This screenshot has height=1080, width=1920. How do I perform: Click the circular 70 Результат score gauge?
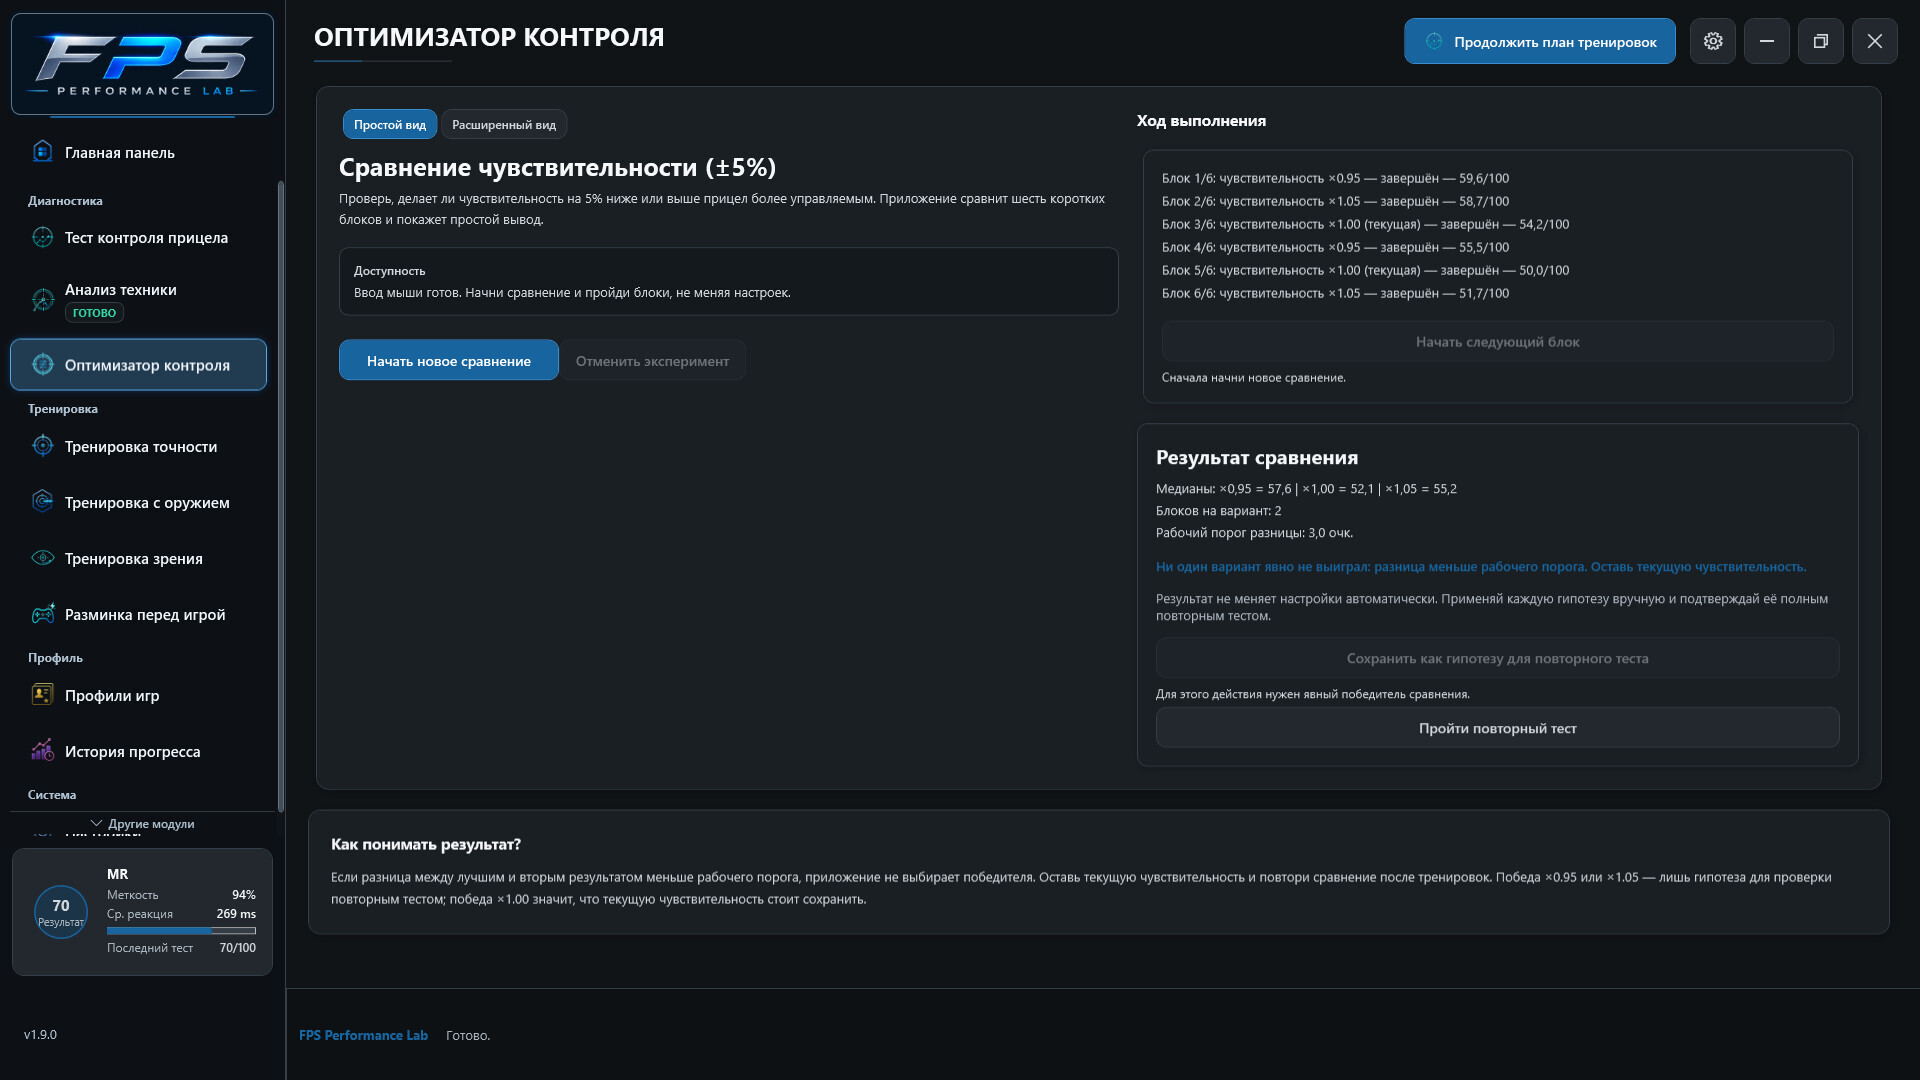click(x=61, y=912)
